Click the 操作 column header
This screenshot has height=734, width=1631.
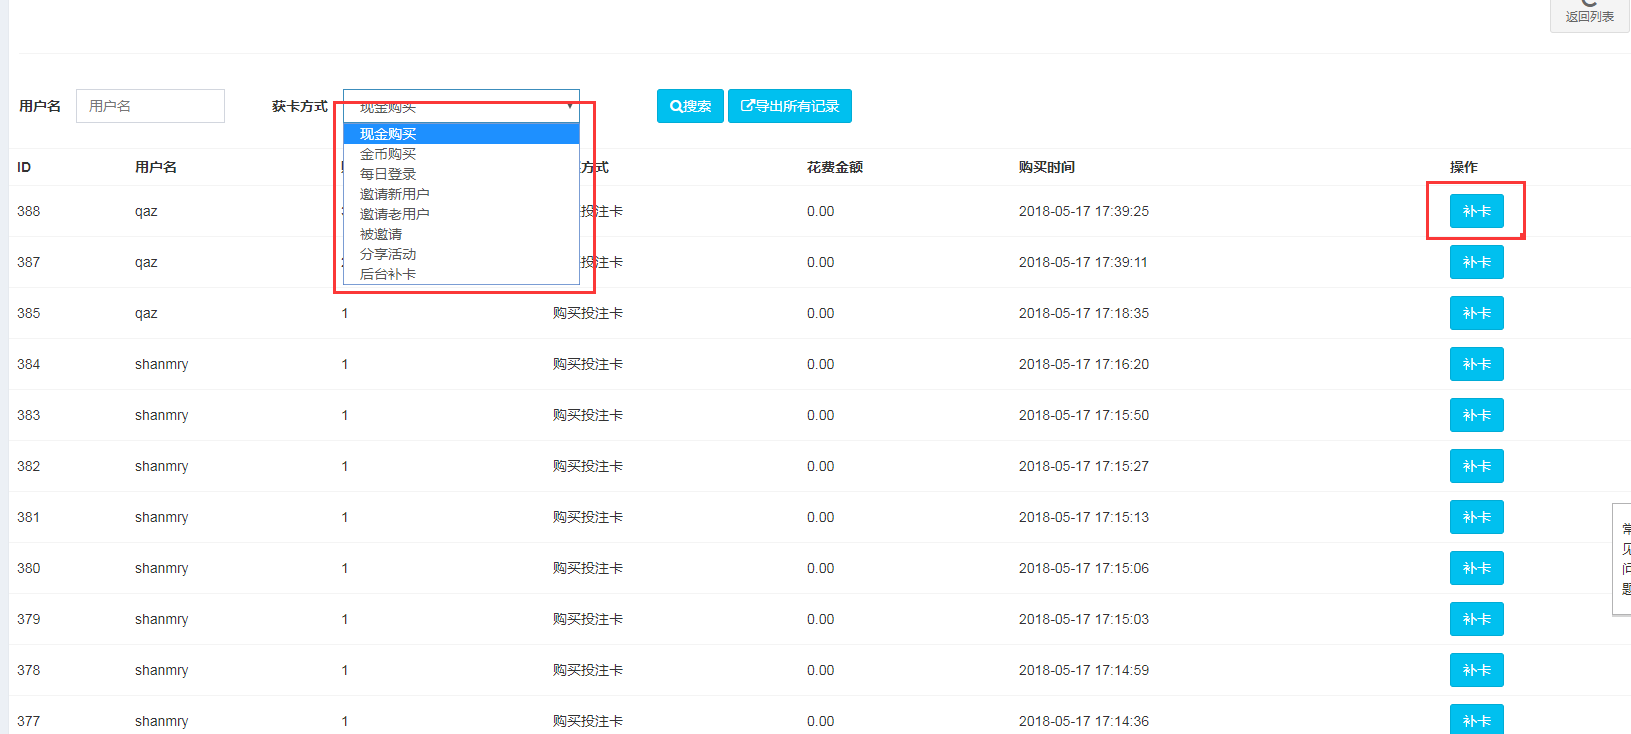(x=1464, y=167)
